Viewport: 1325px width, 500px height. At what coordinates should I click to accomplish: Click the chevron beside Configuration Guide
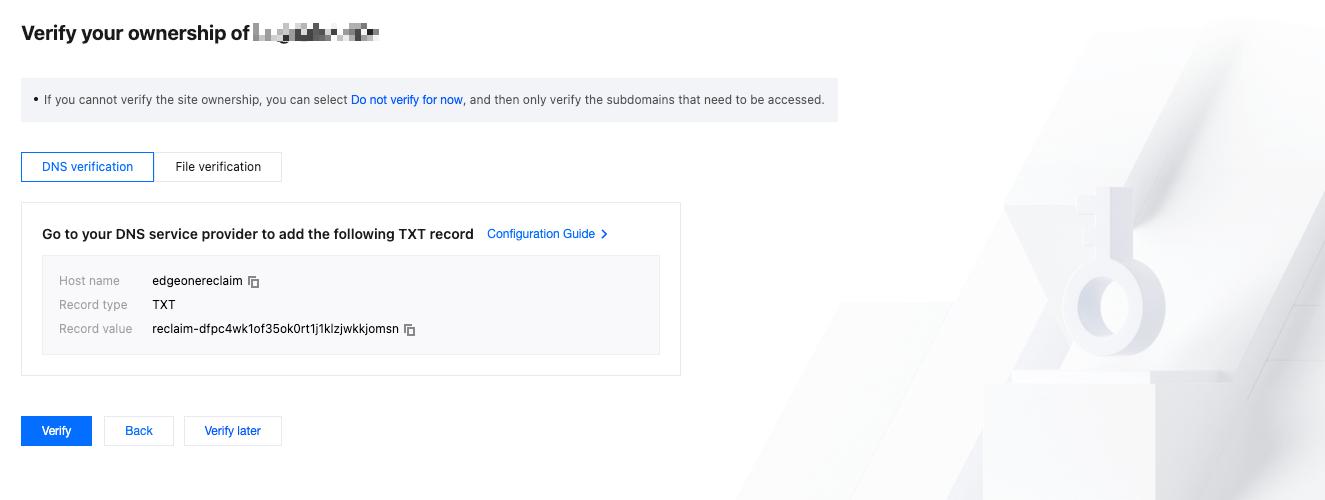[x=604, y=234]
